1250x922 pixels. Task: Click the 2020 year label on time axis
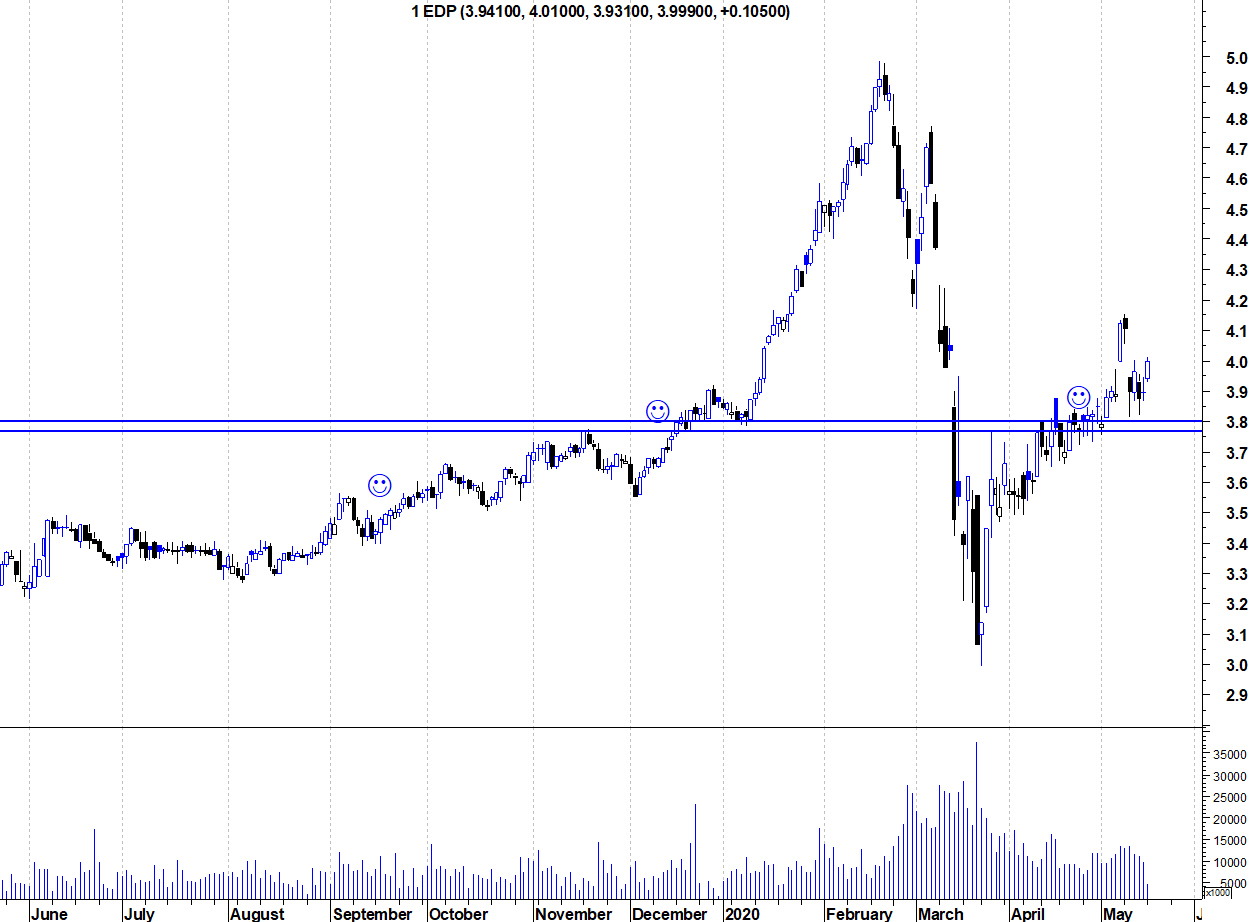click(743, 914)
